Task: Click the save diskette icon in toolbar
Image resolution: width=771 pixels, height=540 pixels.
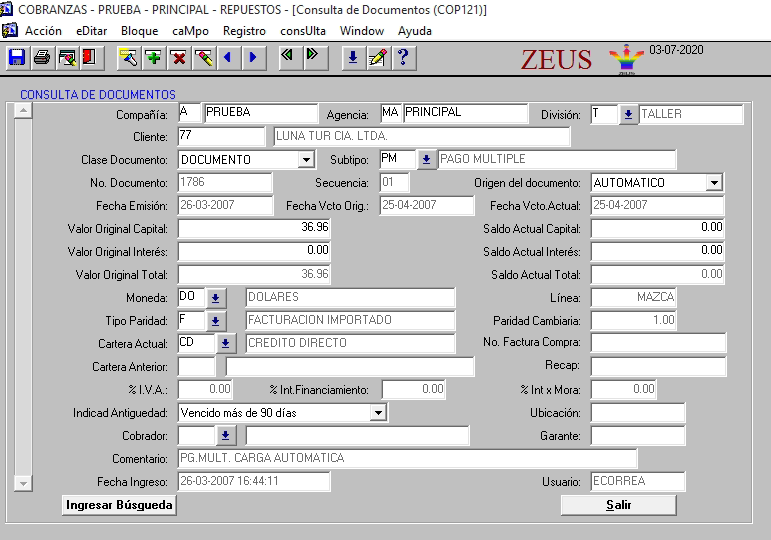Action: point(17,58)
